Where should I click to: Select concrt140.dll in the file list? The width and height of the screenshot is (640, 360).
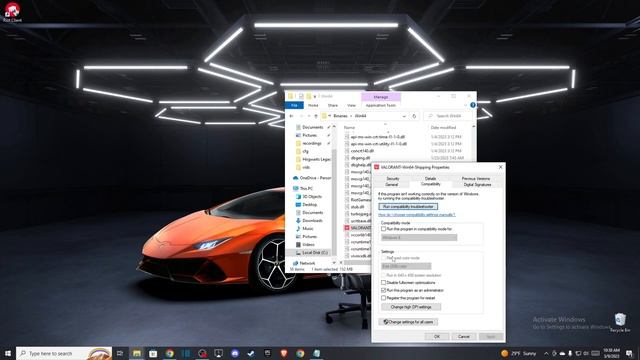click(x=362, y=151)
